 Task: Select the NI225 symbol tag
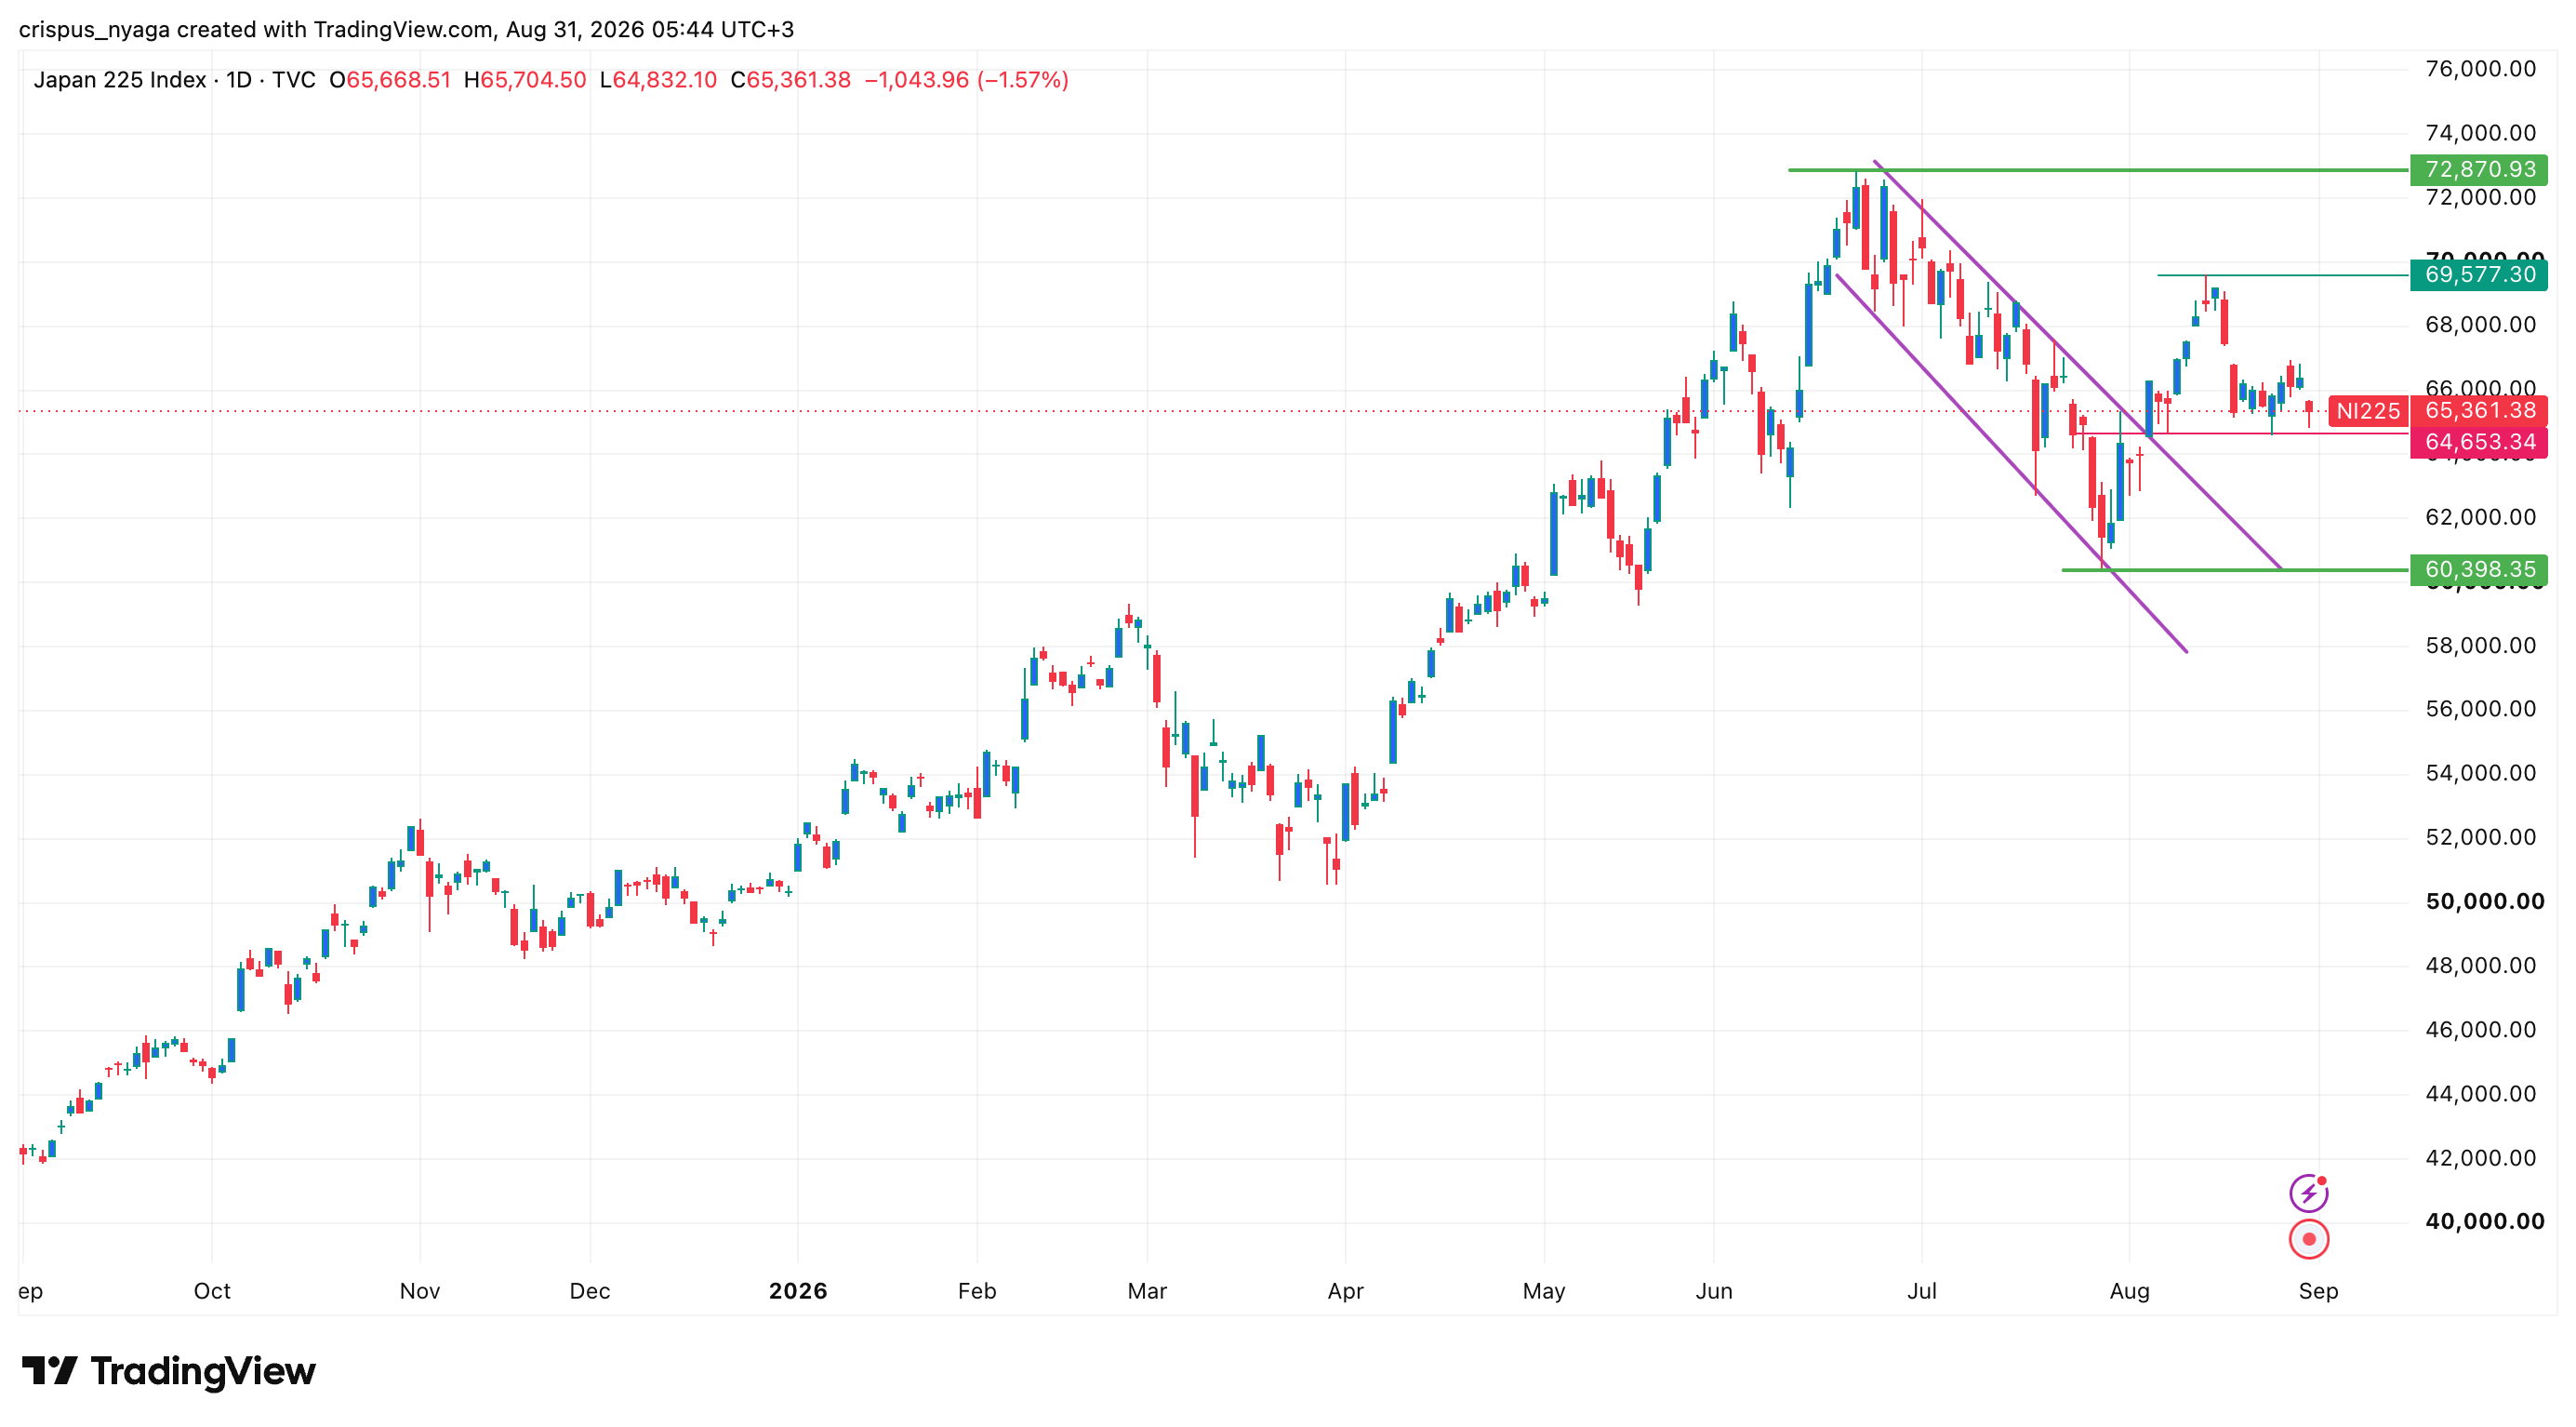[2368, 411]
